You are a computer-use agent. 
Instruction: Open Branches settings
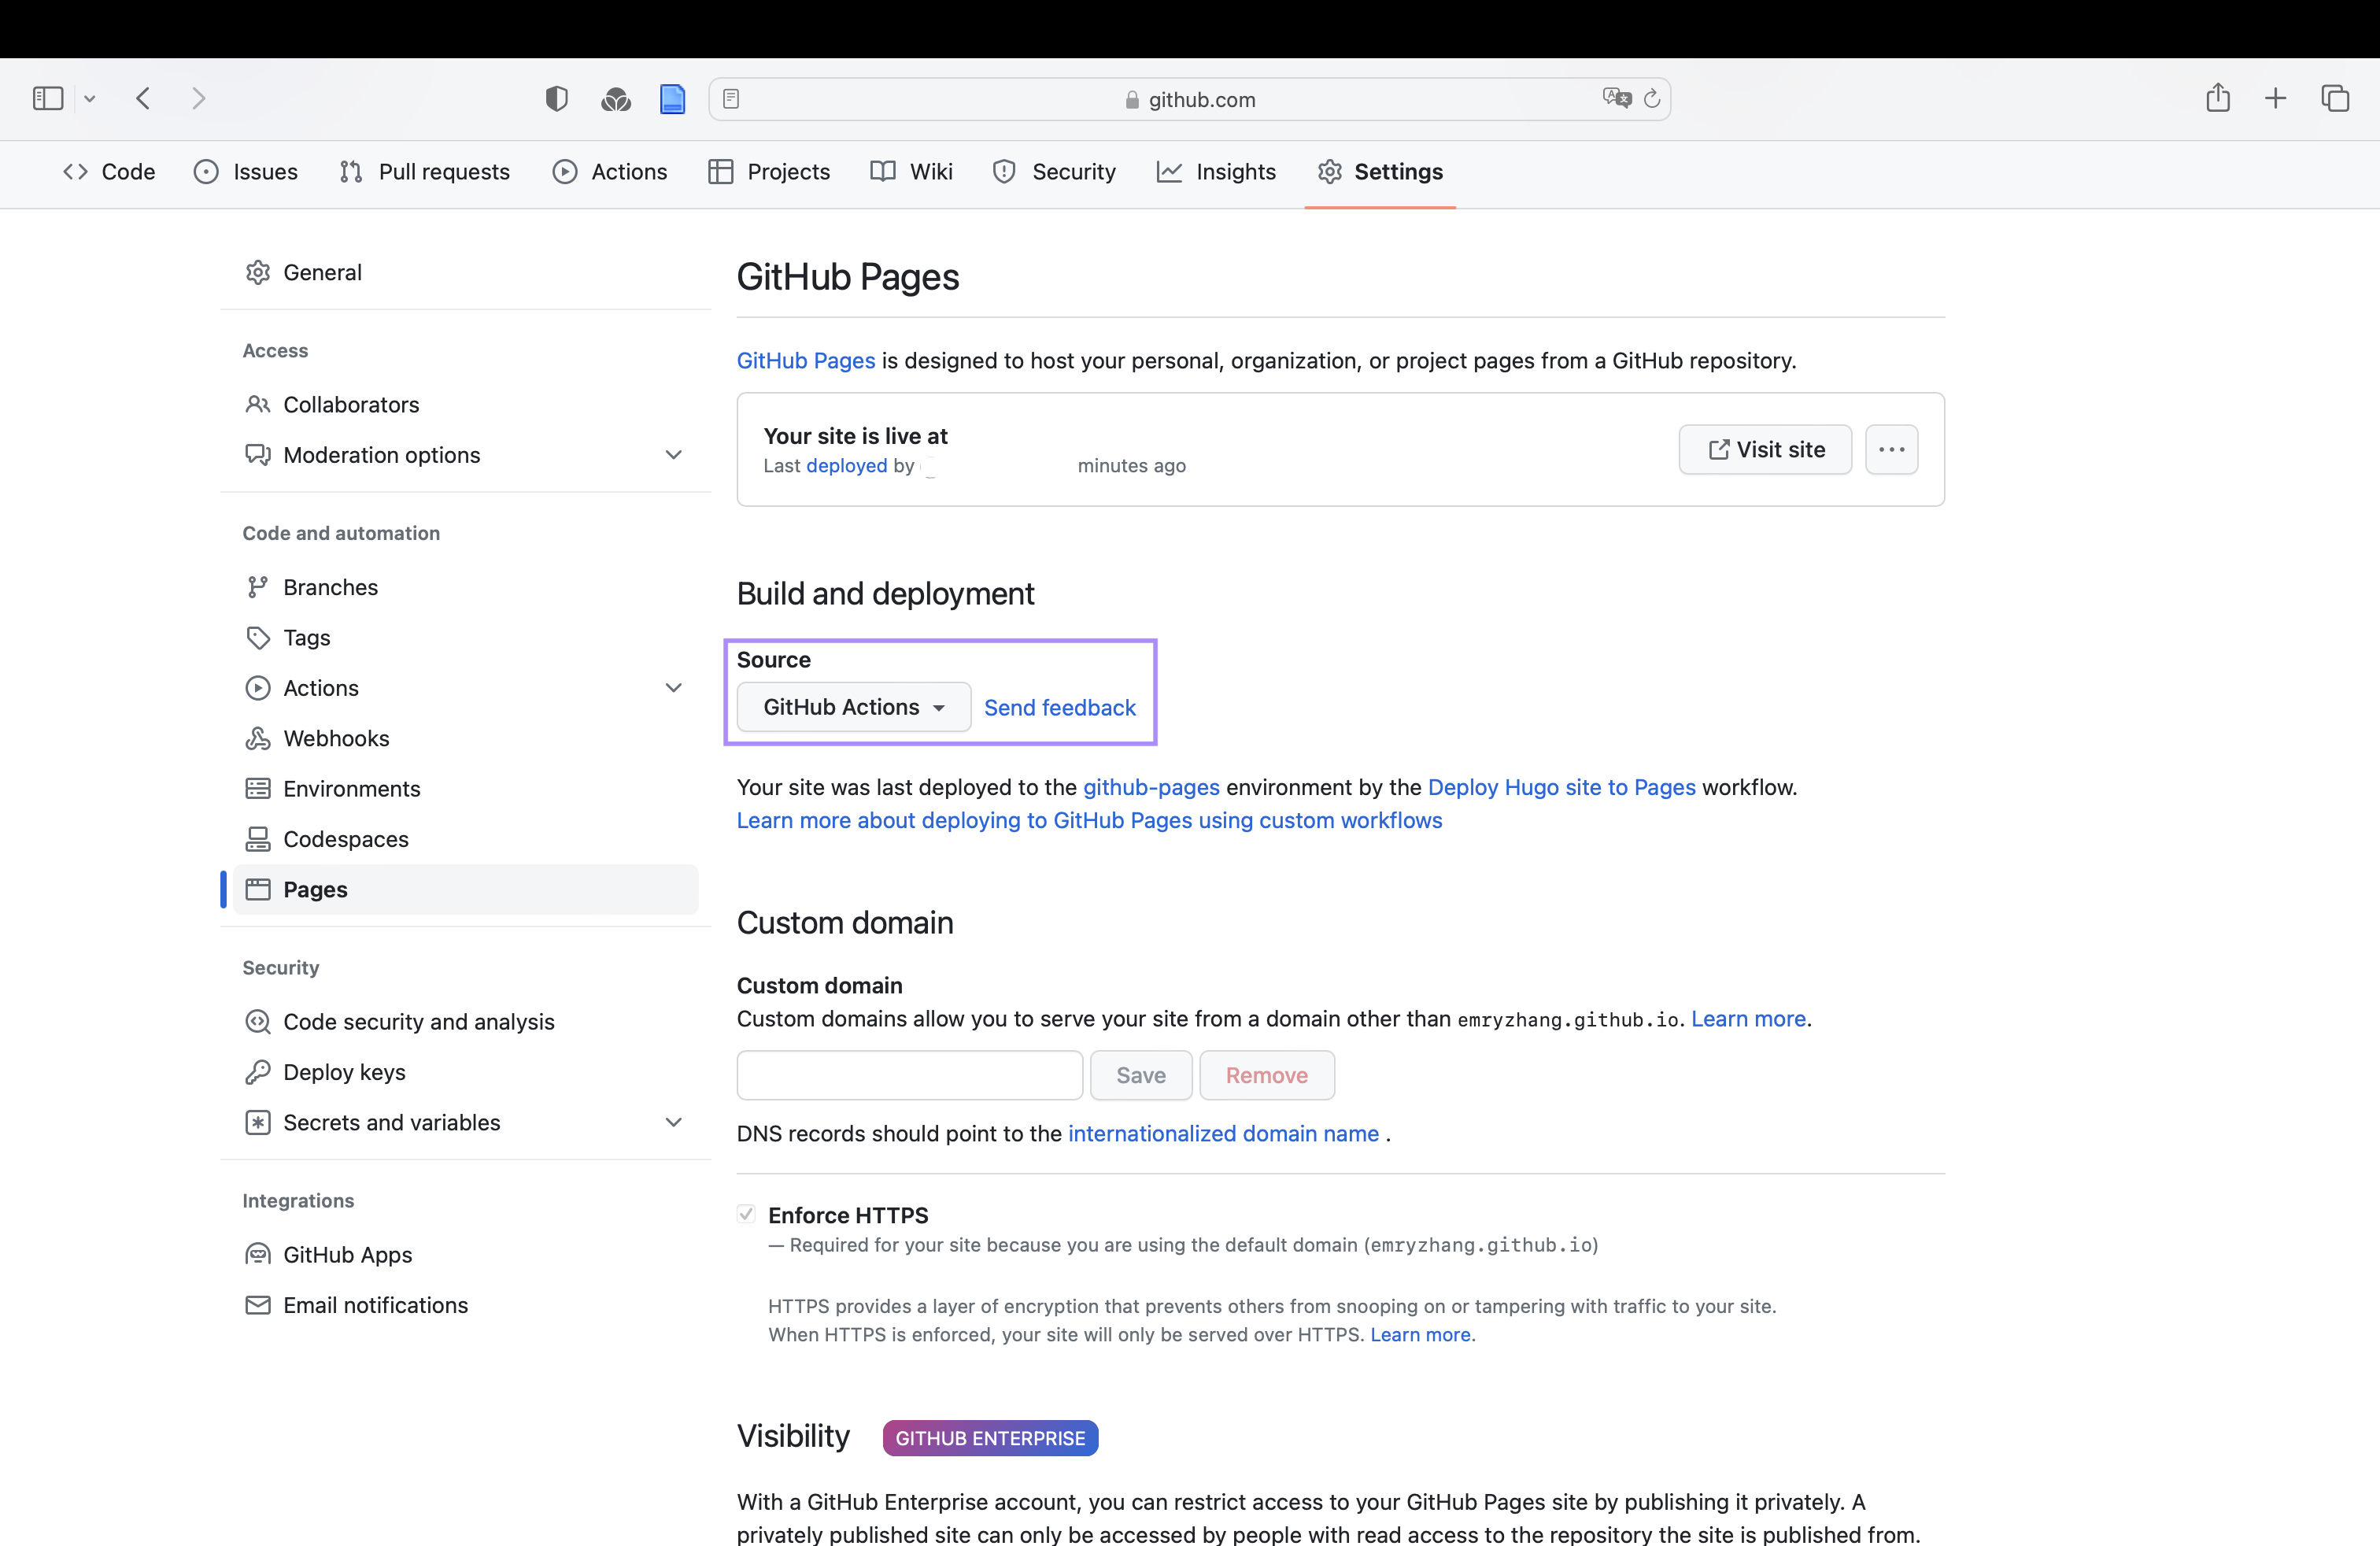(x=465, y=587)
